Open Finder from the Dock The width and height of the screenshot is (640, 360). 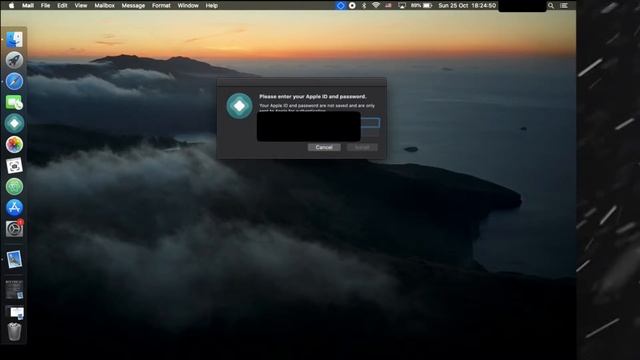[14, 39]
